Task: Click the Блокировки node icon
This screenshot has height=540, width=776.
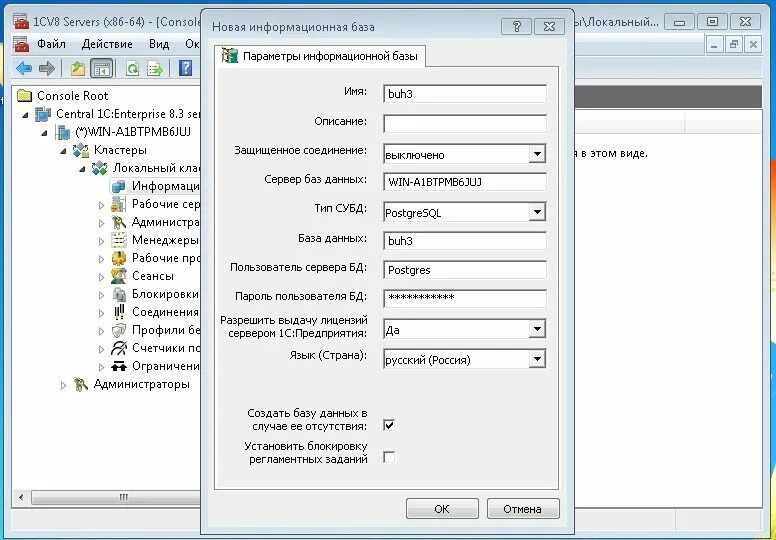Action: (118, 294)
